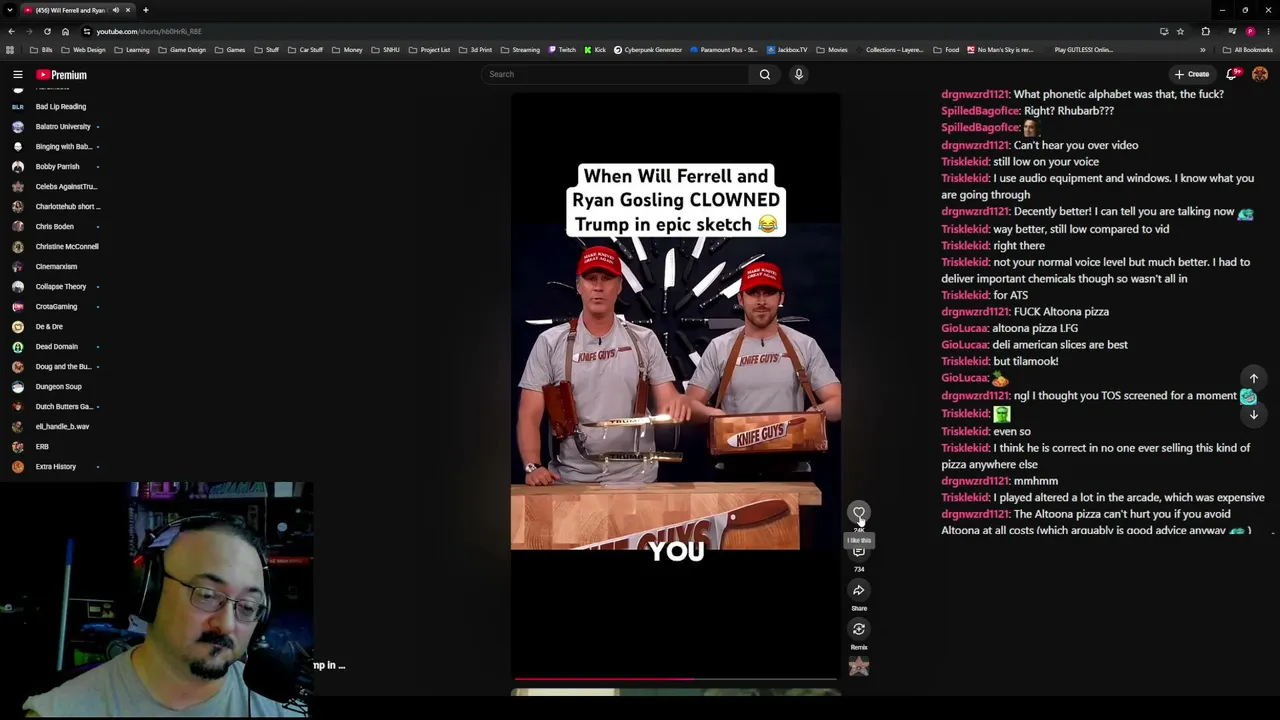Pause the Knife Guys Short video
This screenshot has width=1280, height=720.
676,387
